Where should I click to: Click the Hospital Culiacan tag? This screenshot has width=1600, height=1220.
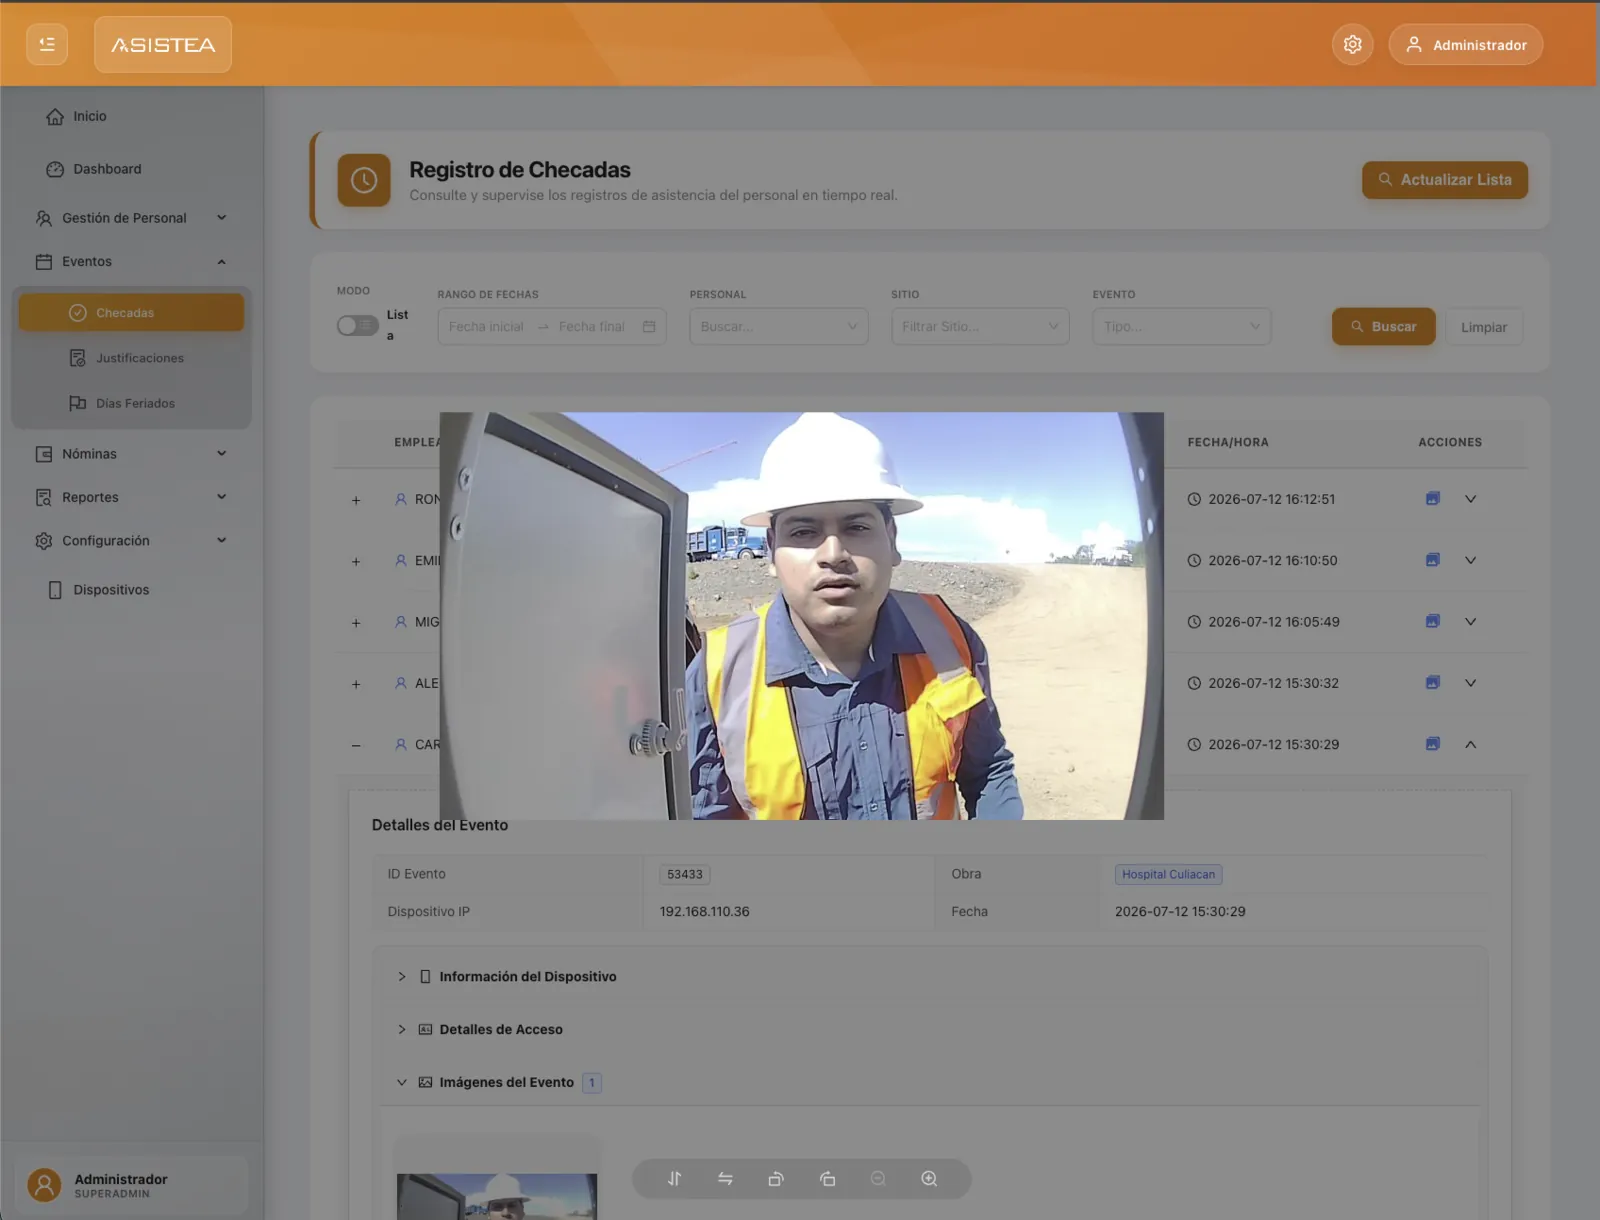(x=1168, y=874)
